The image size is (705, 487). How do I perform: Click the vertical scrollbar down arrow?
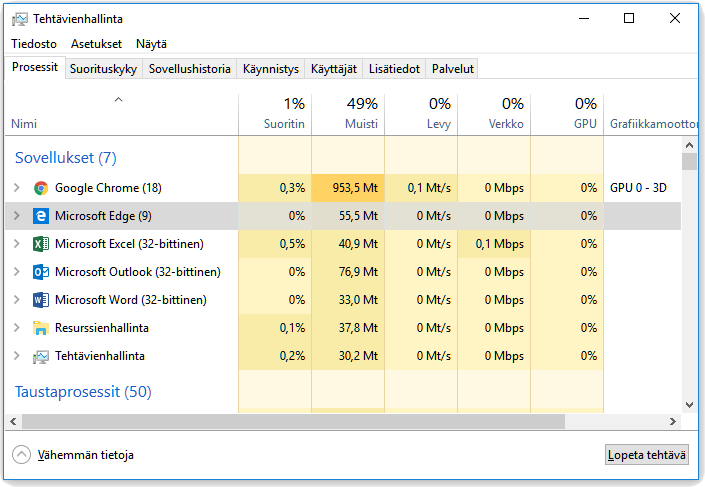[689, 405]
